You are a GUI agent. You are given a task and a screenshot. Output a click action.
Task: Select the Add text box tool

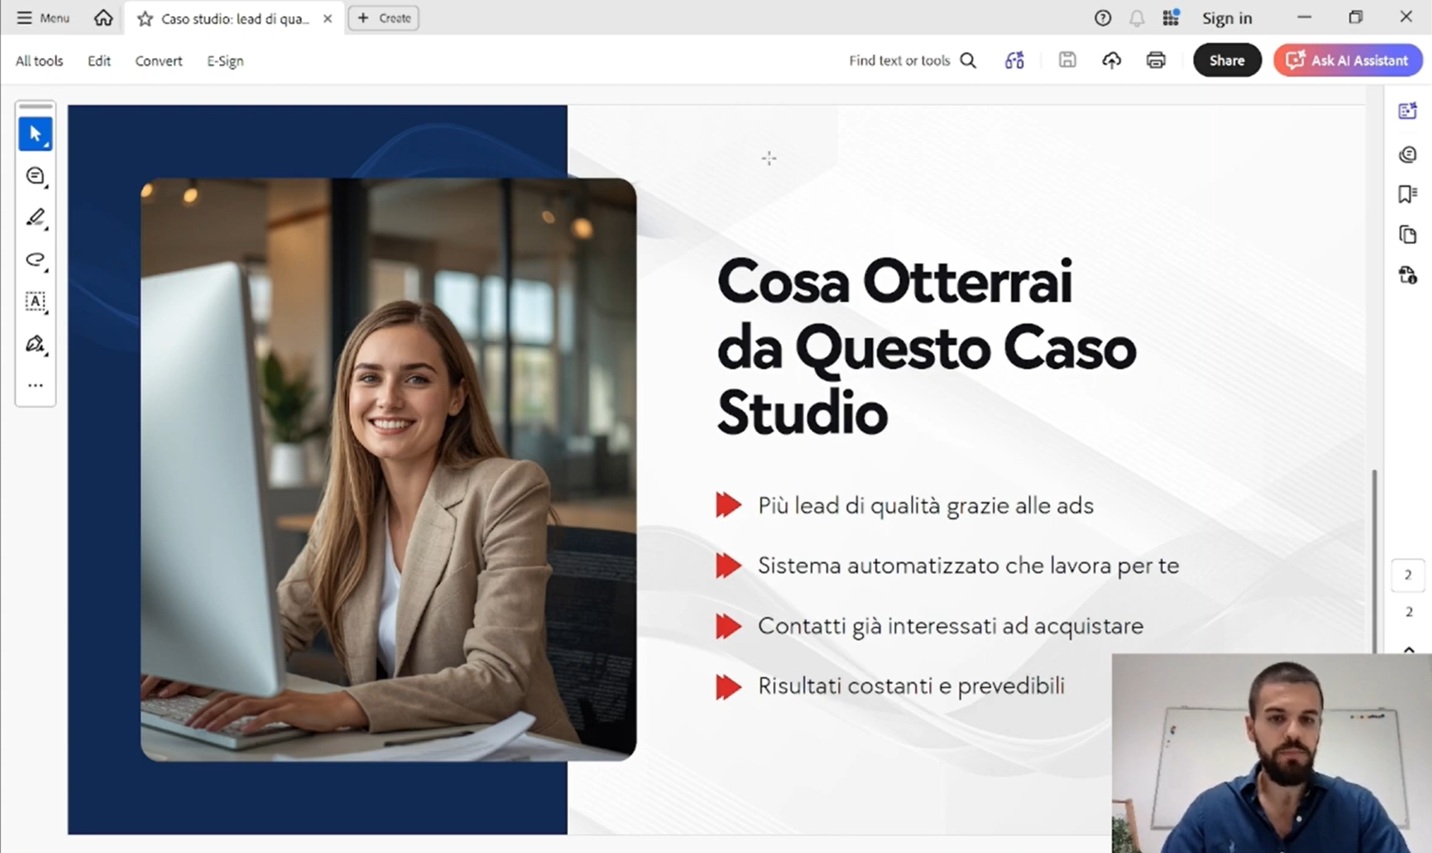pyautogui.click(x=35, y=302)
